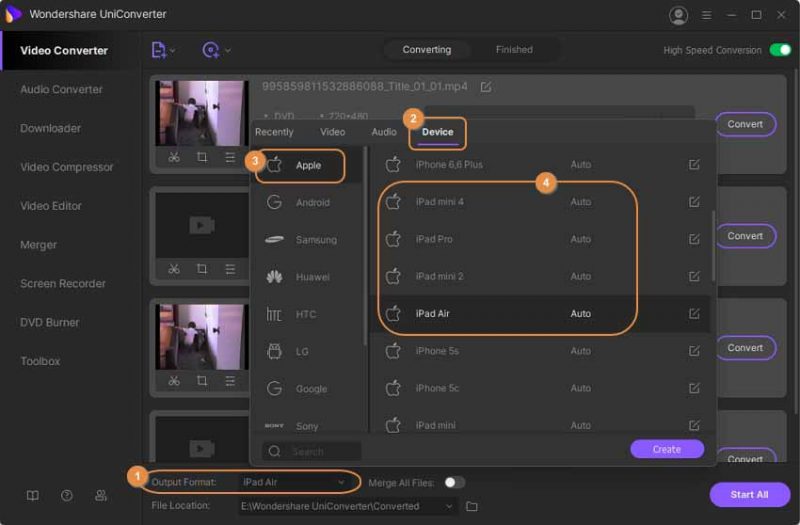Click the format Search input field
Image resolution: width=800 pixels, height=525 pixels.
312,451
